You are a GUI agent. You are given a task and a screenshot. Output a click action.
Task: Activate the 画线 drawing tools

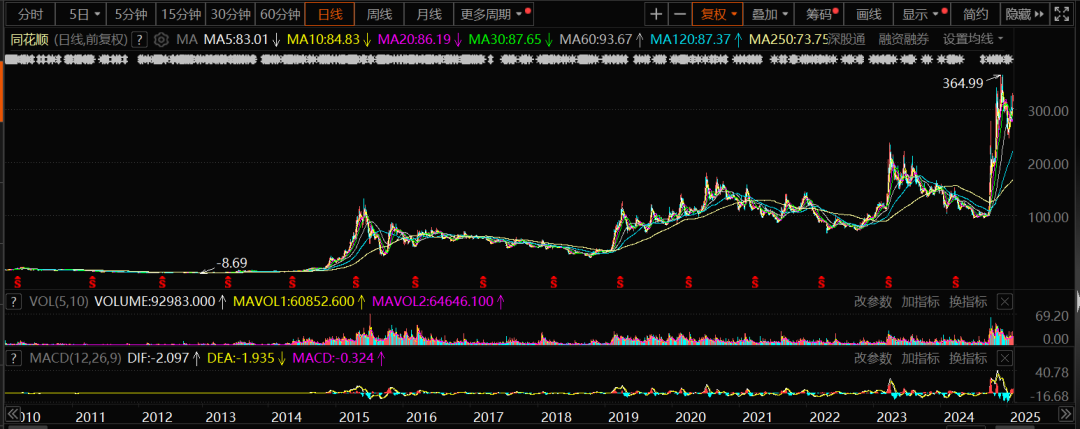[868, 14]
